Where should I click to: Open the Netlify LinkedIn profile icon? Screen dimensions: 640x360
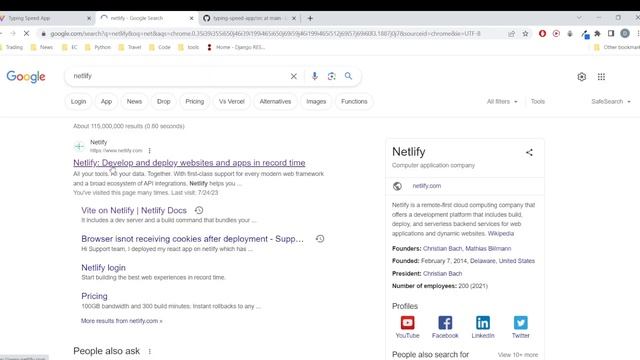[483, 323]
